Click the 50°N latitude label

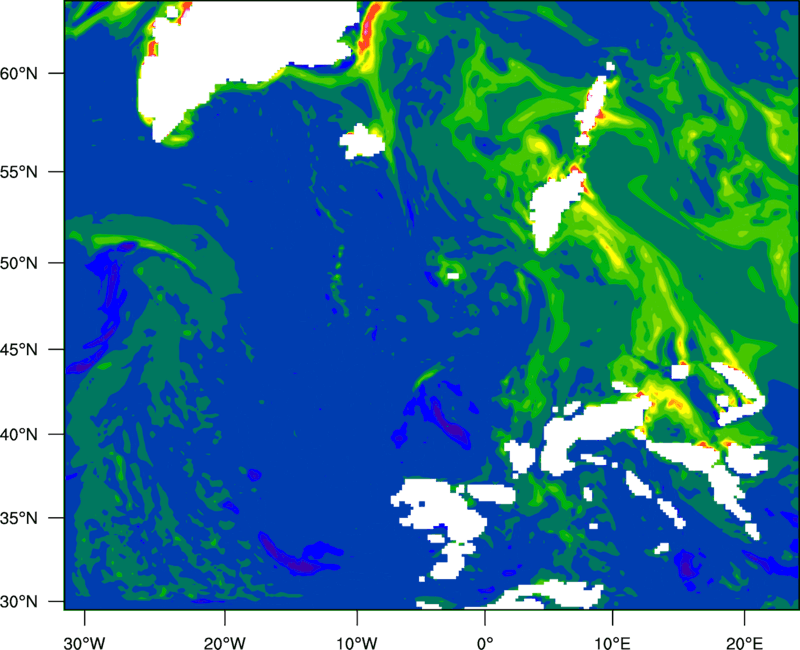point(19,263)
